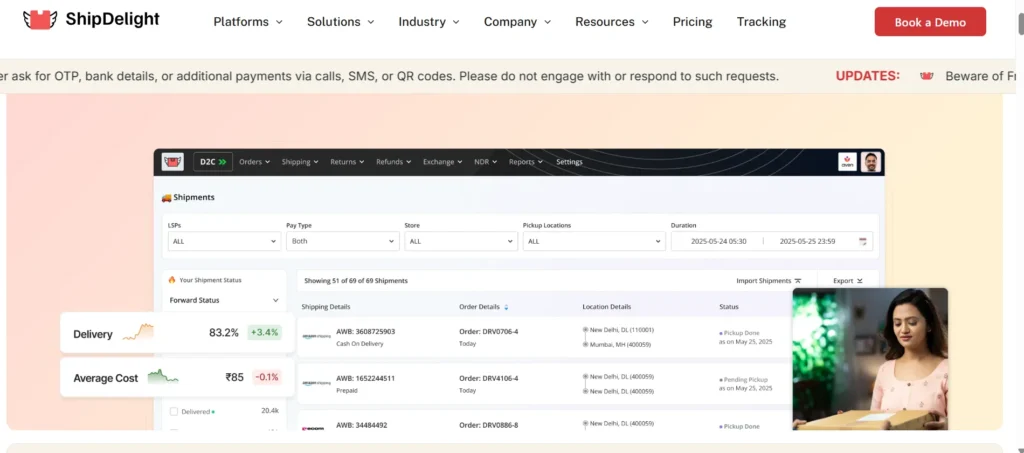Screen dimensions: 1024x453
Task: Click the dashboard logo icon in the dark bar
Action: click(x=172, y=162)
